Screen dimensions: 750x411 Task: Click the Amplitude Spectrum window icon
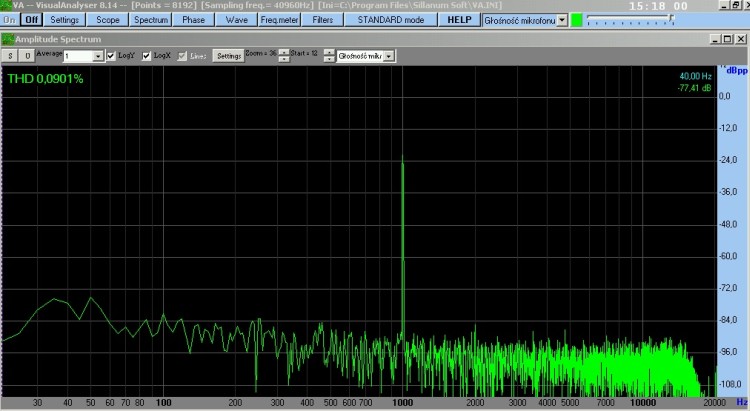[7, 39]
